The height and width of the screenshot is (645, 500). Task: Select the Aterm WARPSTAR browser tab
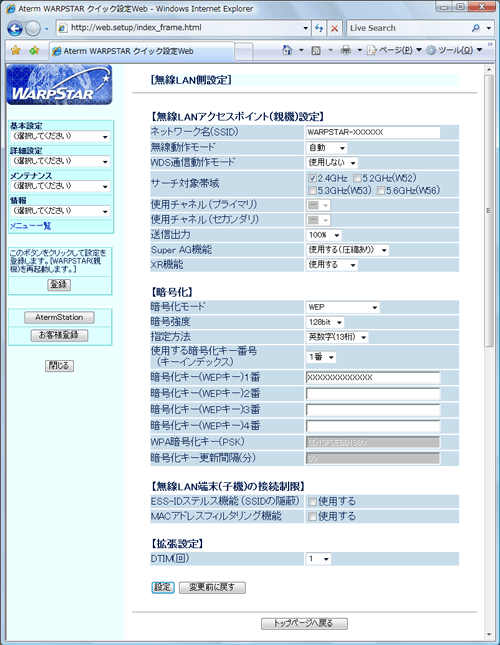[x=141, y=51]
